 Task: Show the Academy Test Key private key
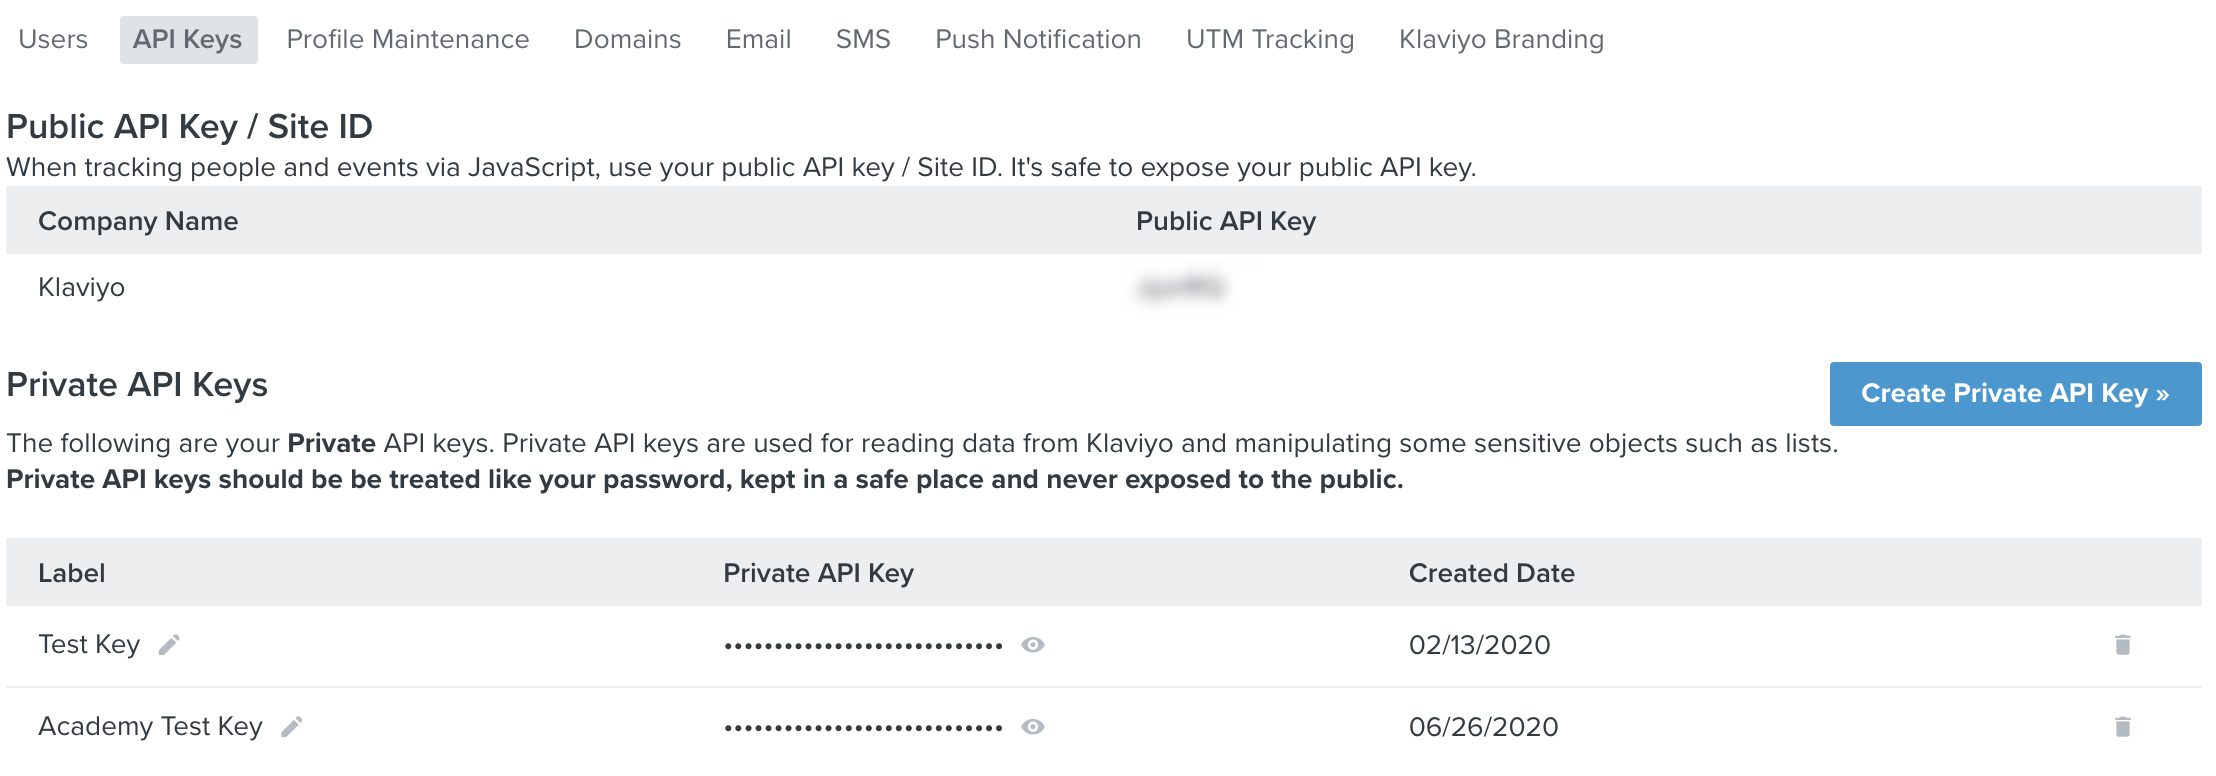click(1033, 727)
